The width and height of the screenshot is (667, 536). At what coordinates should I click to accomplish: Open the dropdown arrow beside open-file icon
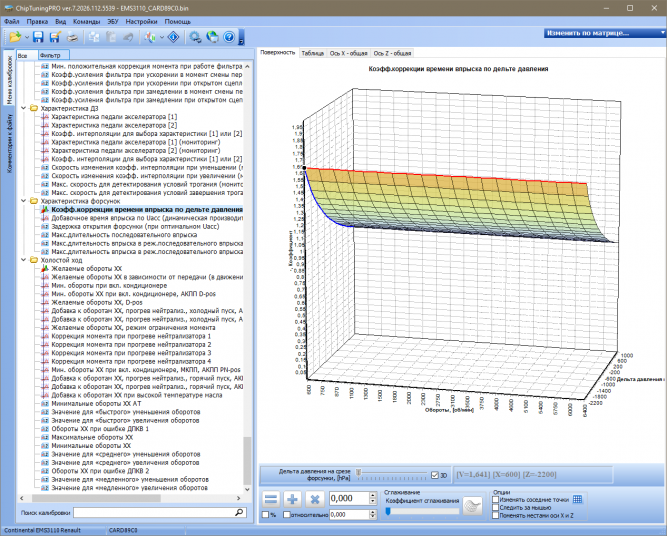[27, 38]
